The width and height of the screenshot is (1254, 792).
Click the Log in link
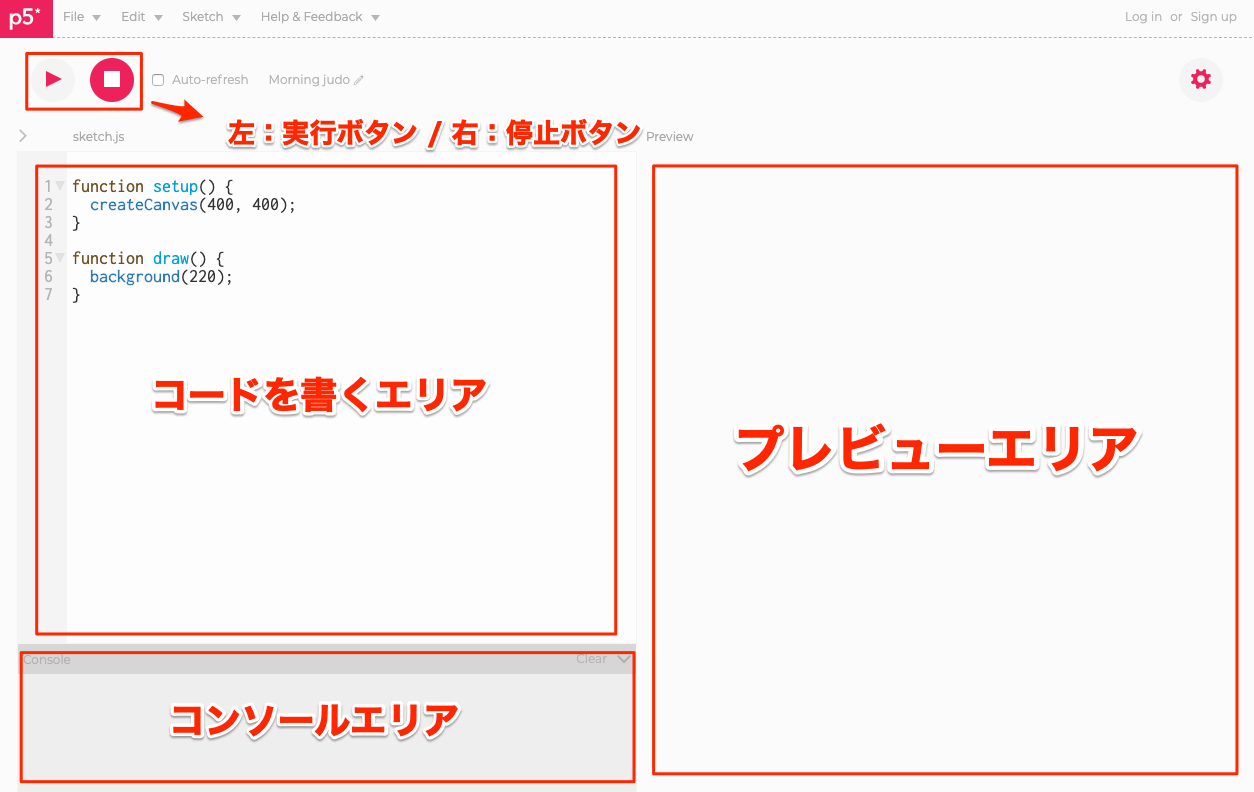[1143, 17]
